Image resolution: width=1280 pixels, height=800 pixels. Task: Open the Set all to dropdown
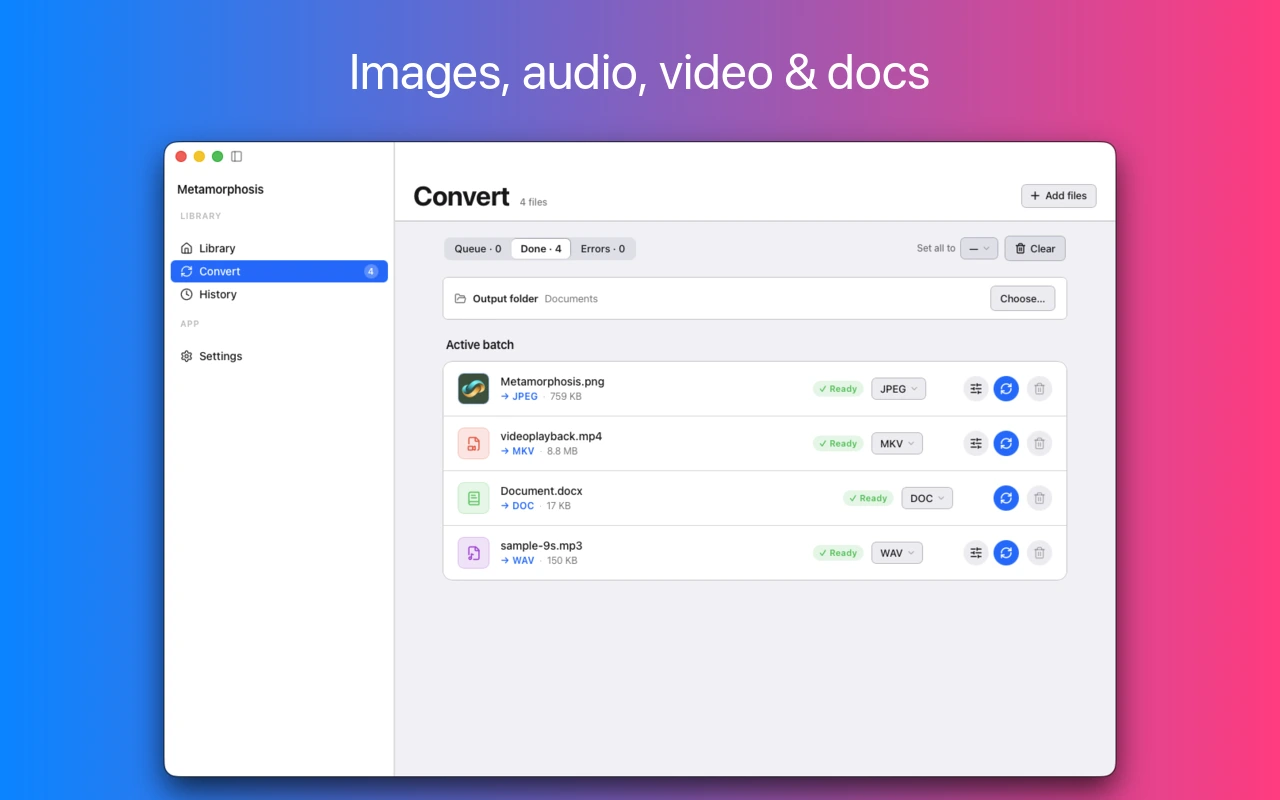(x=979, y=248)
